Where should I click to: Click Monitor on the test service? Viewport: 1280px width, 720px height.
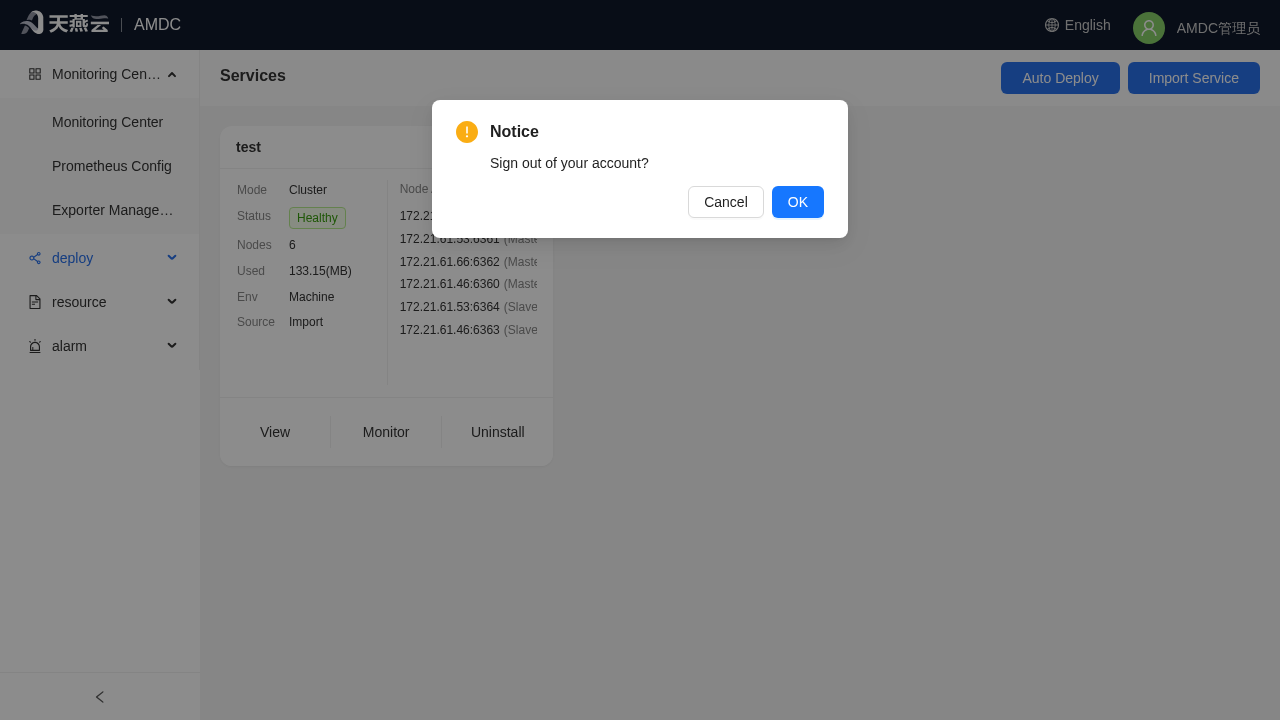386,432
